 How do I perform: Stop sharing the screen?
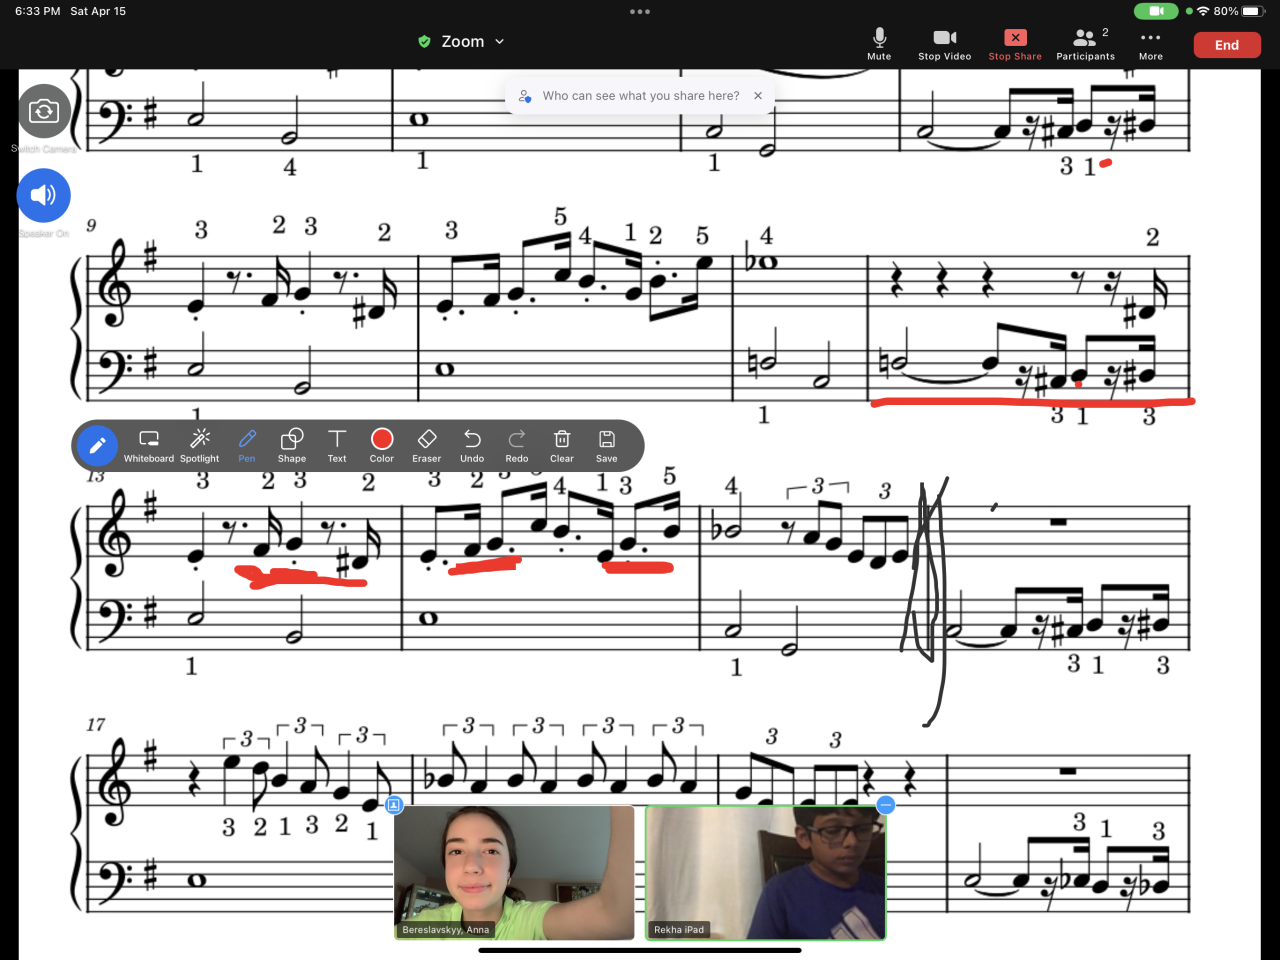pyautogui.click(x=1015, y=44)
